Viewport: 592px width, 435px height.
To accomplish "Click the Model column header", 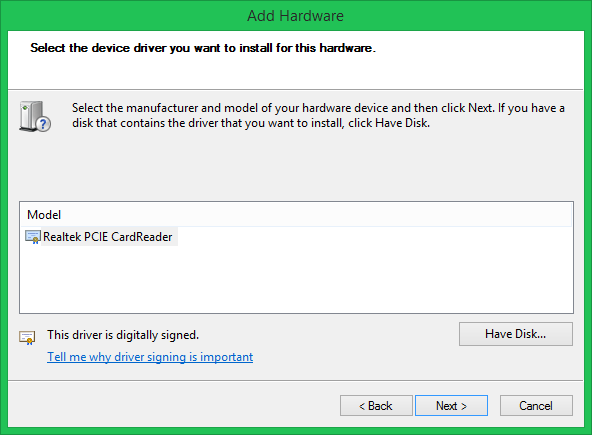I will 44,215.
